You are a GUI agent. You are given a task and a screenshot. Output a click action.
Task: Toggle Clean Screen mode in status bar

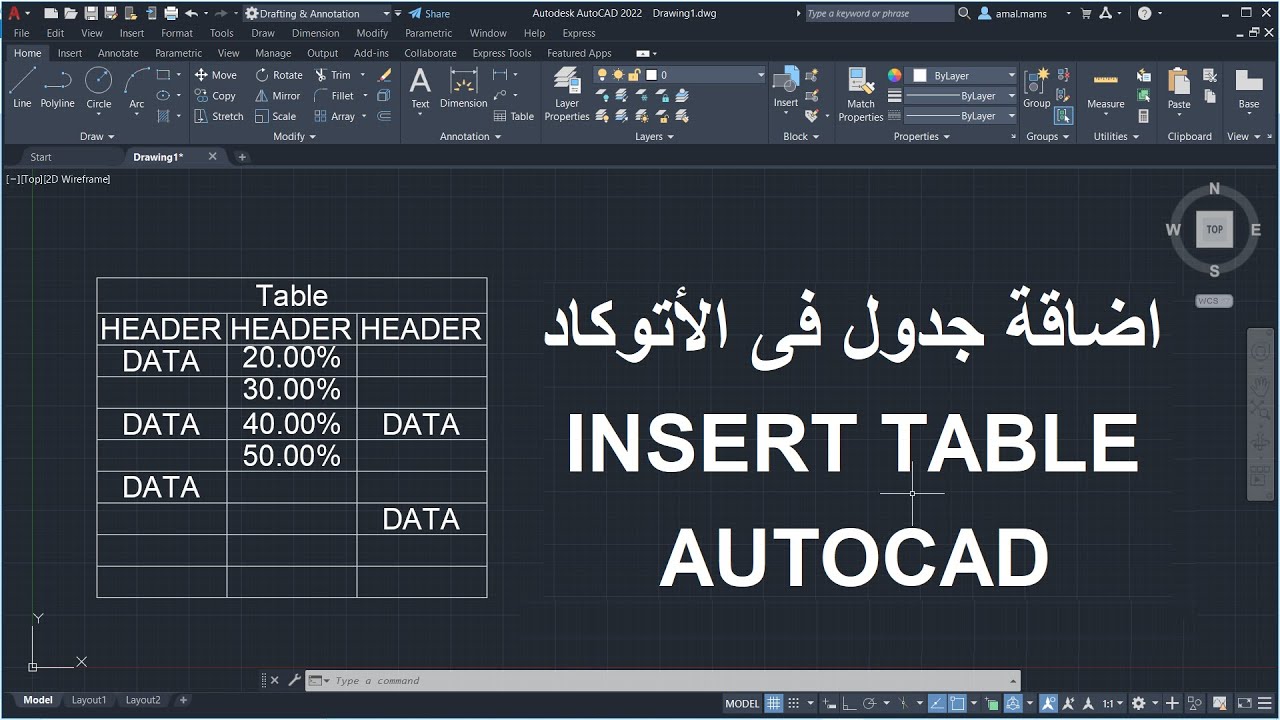pyautogui.click(x=1245, y=703)
